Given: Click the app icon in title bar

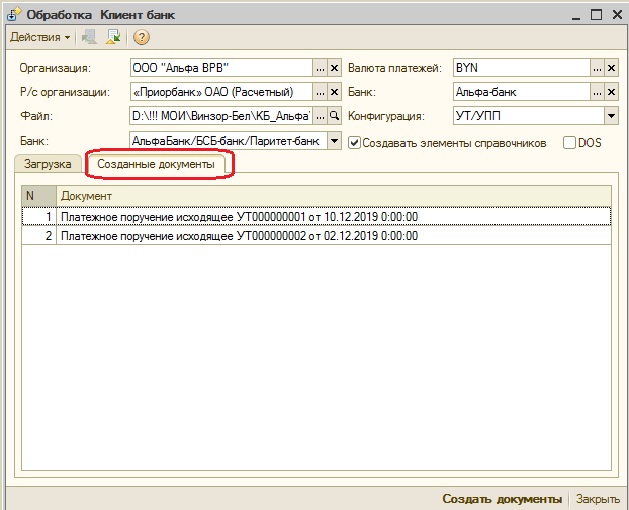Looking at the screenshot, I should tap(14, 14).
